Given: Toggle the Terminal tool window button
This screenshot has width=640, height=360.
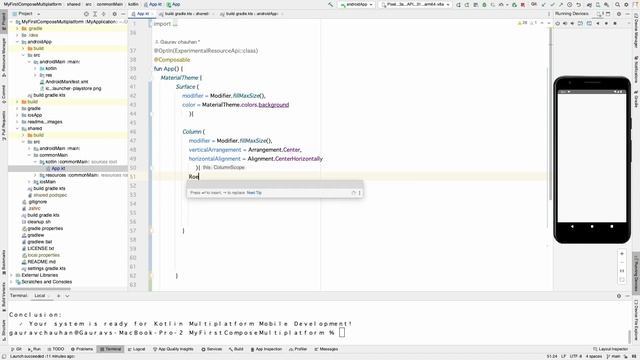Looking at the screenshot, I should pos(110,349).
